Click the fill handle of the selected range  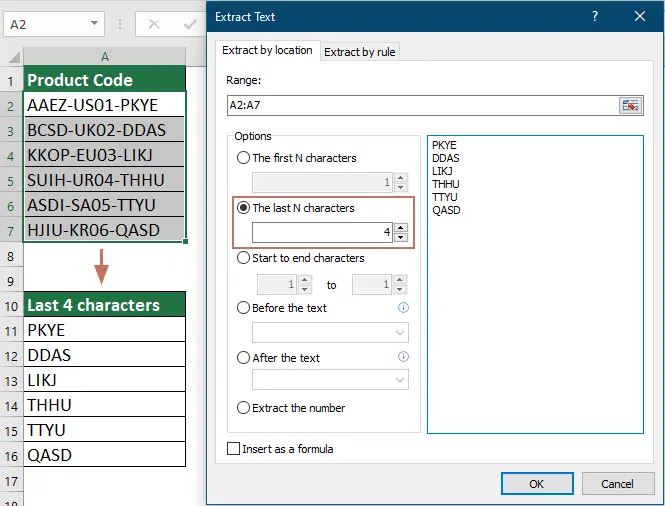coord(185,241)
